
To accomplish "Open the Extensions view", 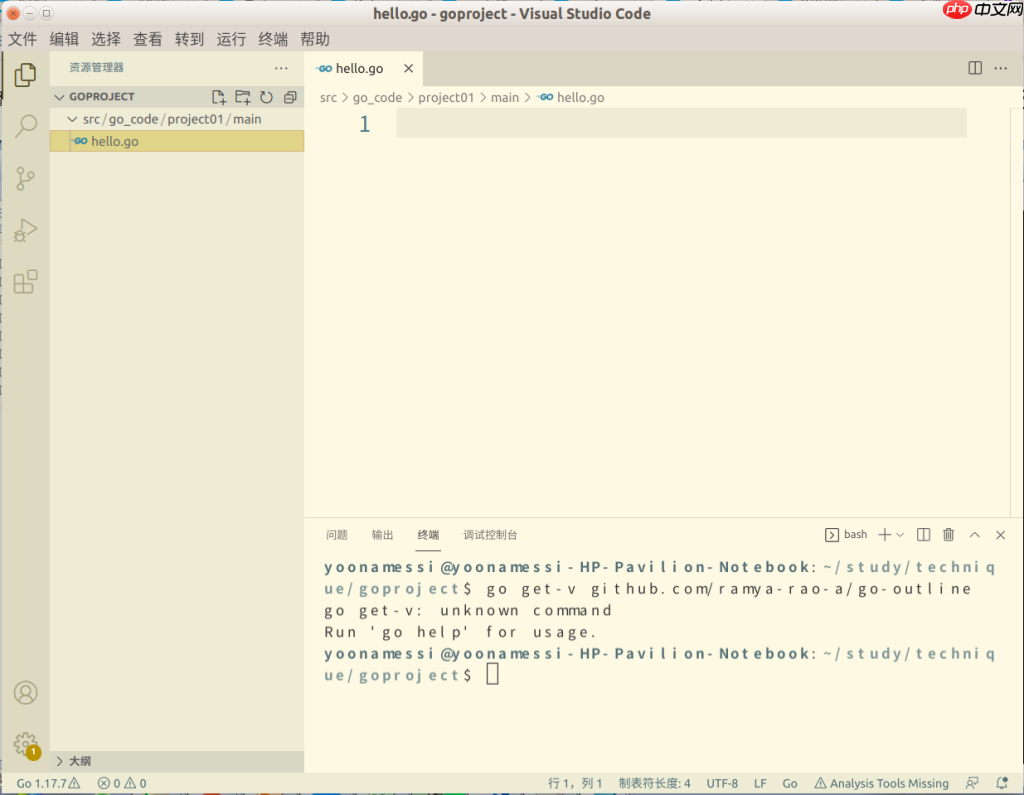I will pos(25,282).
